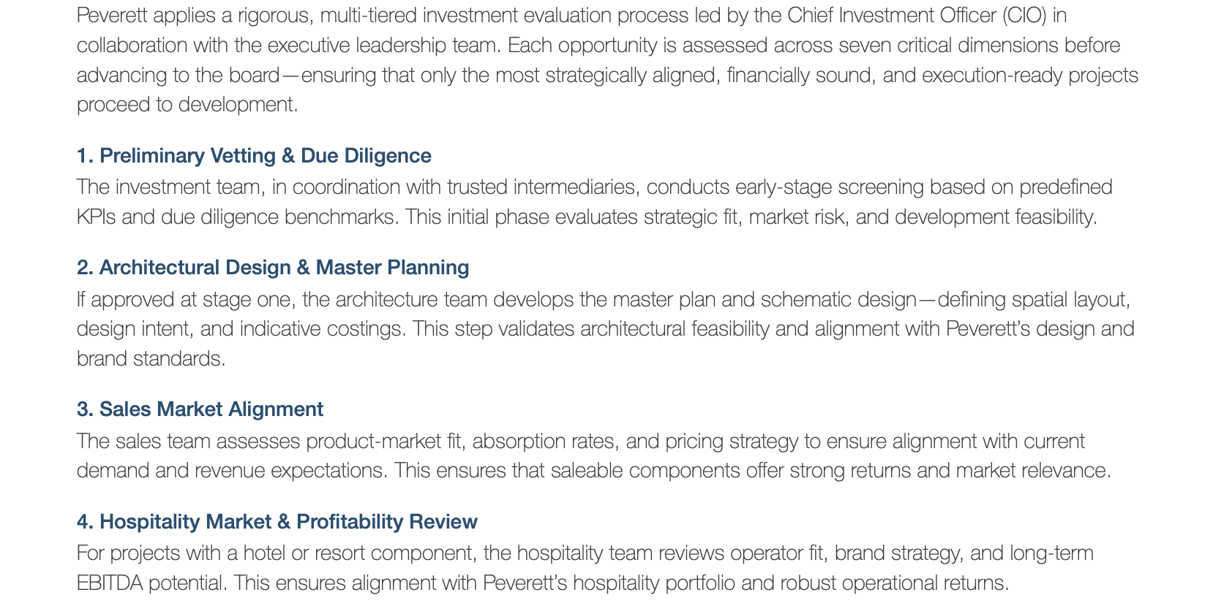
Task: Click the phrase 'market relevance.'
Action: 1033,471
